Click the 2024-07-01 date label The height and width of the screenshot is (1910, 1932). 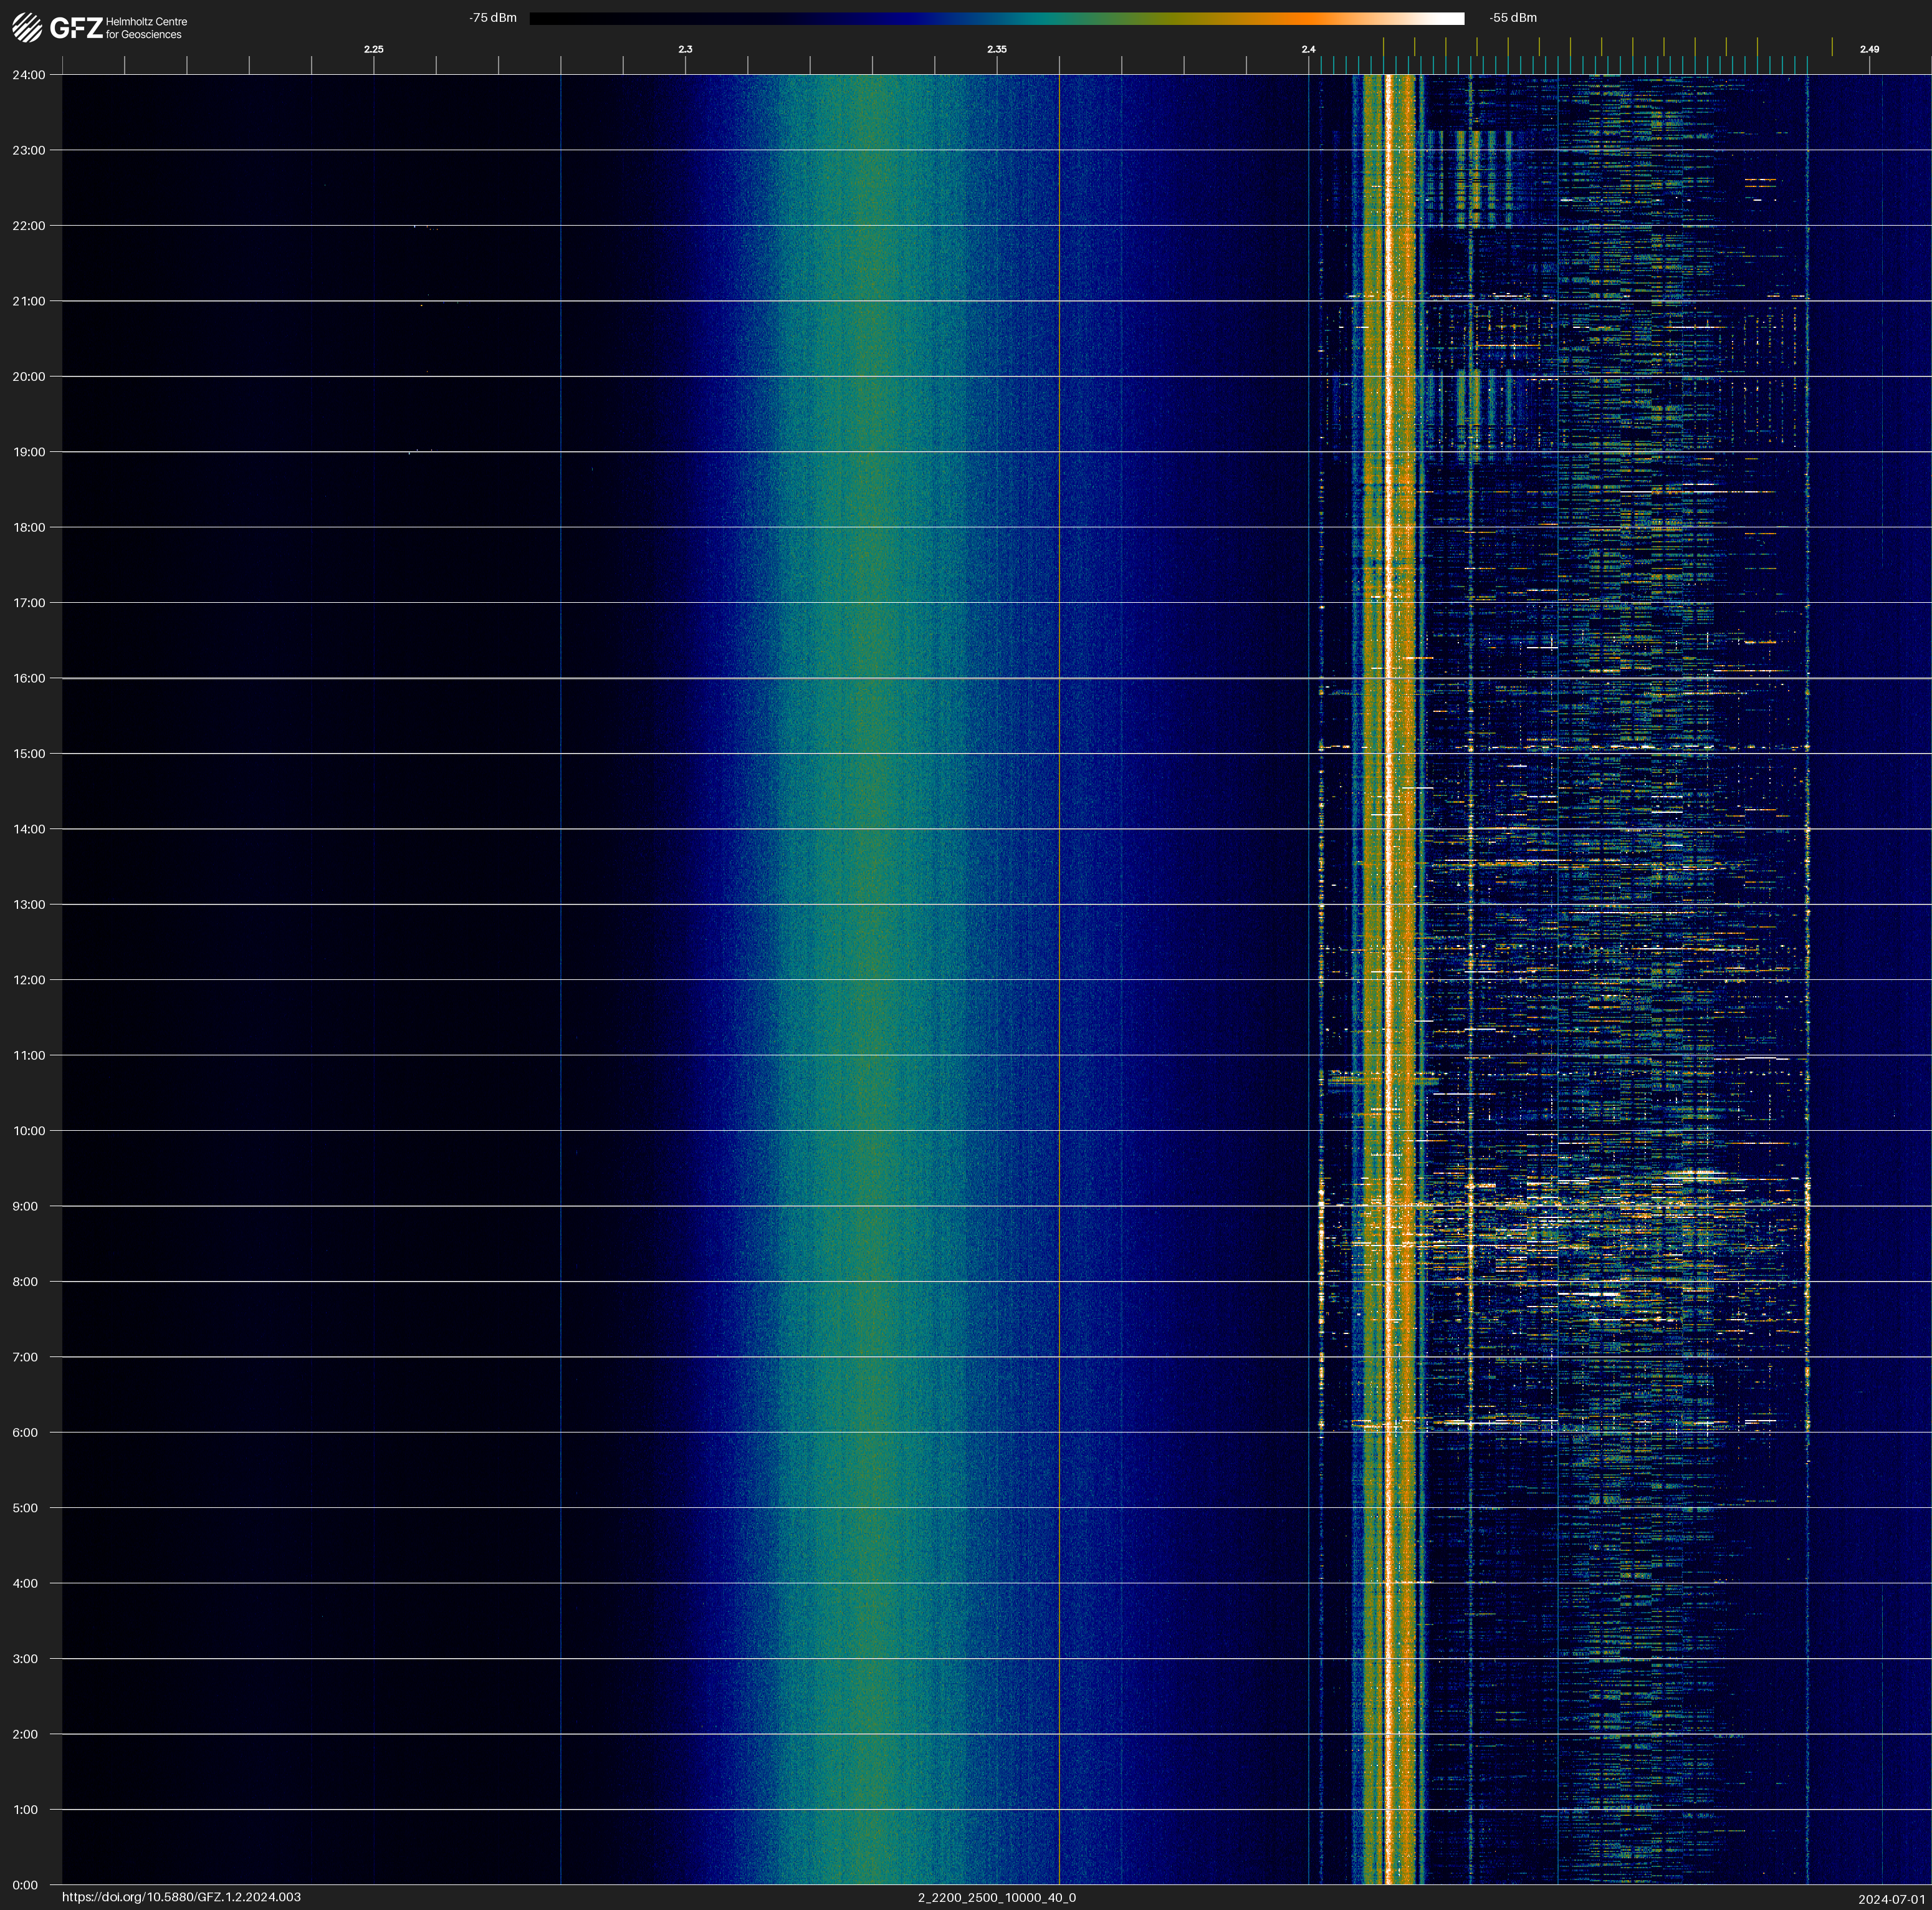[1891, 1899]
